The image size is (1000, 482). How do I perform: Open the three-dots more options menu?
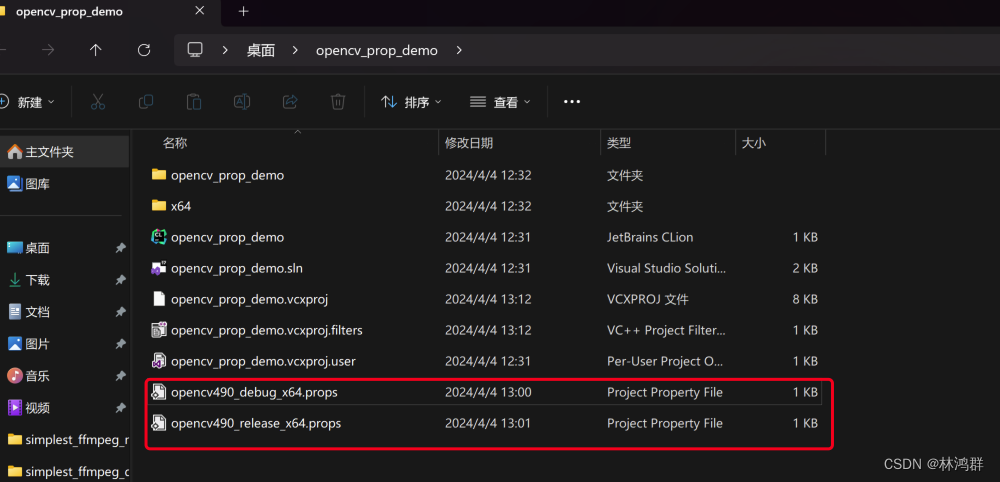tap(572, 101)
